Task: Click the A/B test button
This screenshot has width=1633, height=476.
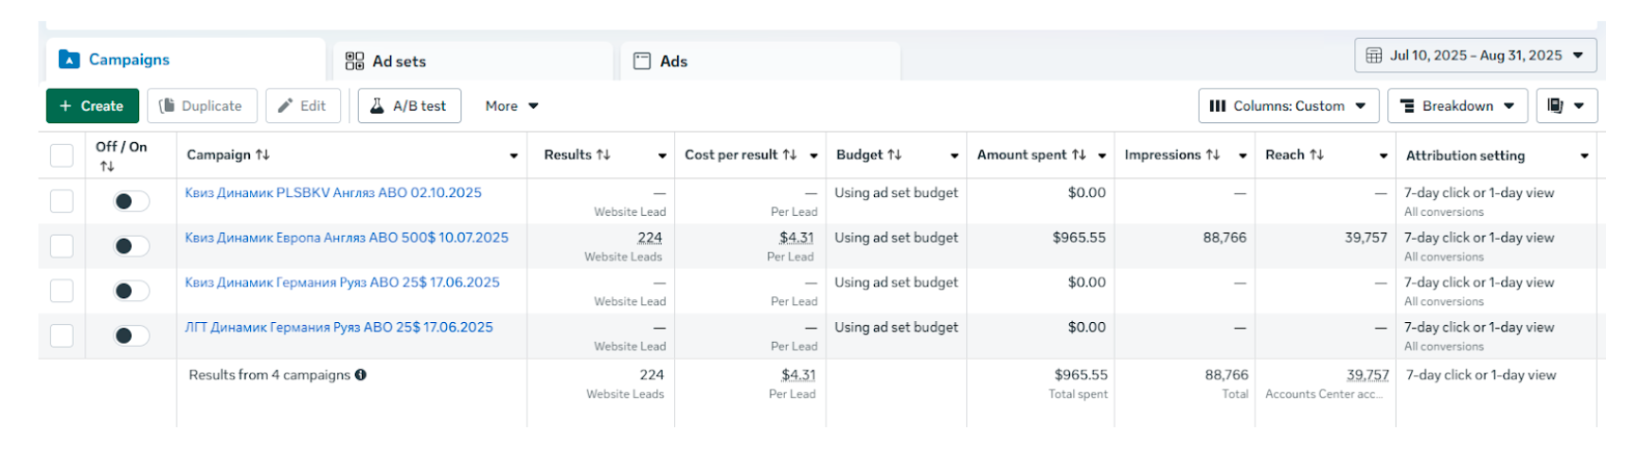Action: pyautogui.click(x=409, y=106)
